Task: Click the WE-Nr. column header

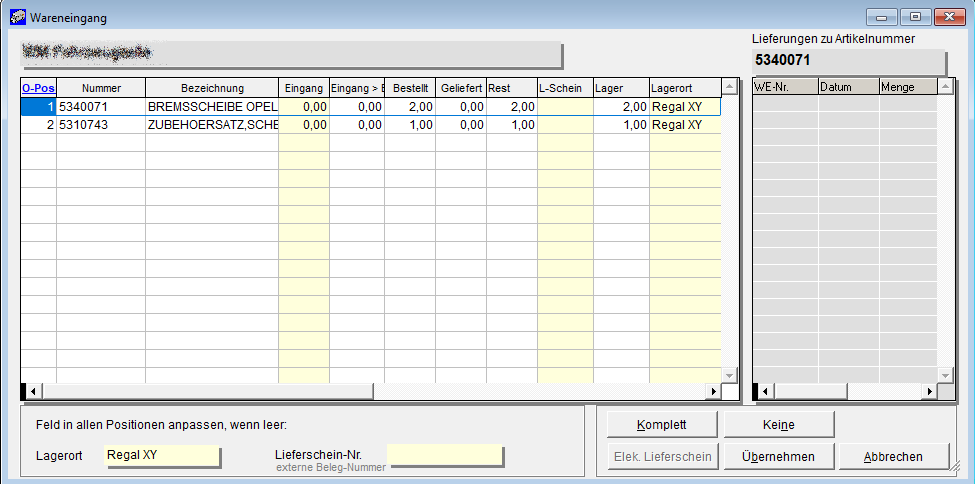Action: pos(785,87)
